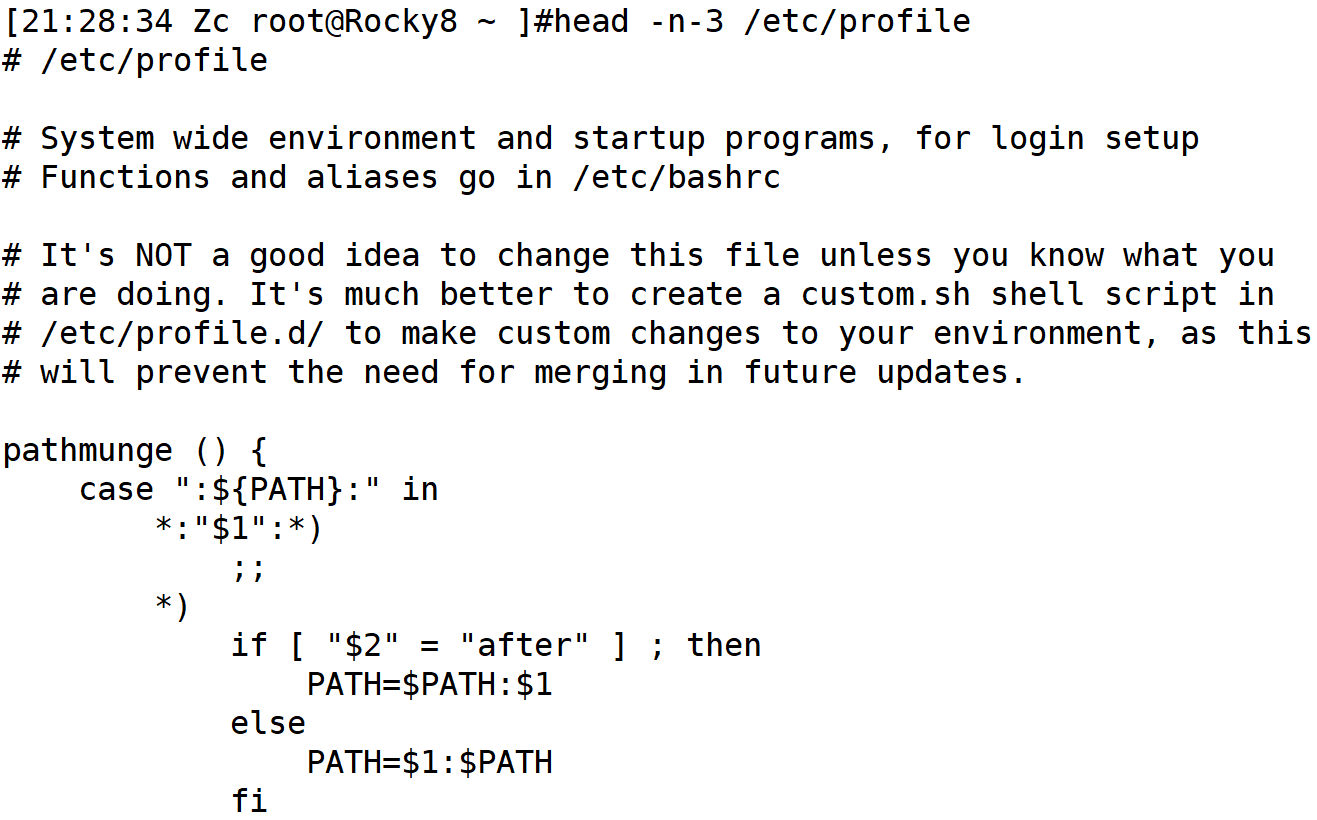Image resolution: width=1317 pixels, height=820 pixels.
Task: Click the double semicolon ';;' line
Action: [x=249, y=568]
